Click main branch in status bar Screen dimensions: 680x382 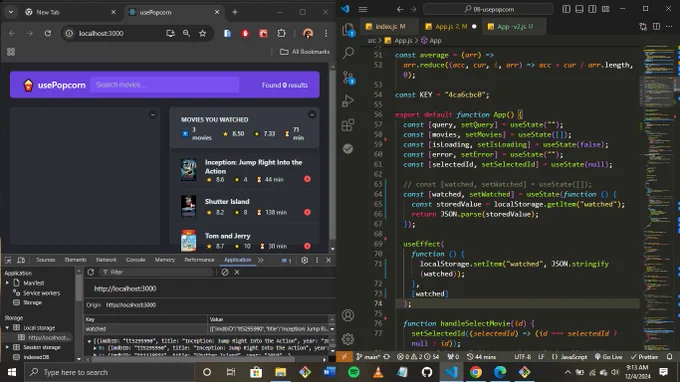[x=367, y=357]
